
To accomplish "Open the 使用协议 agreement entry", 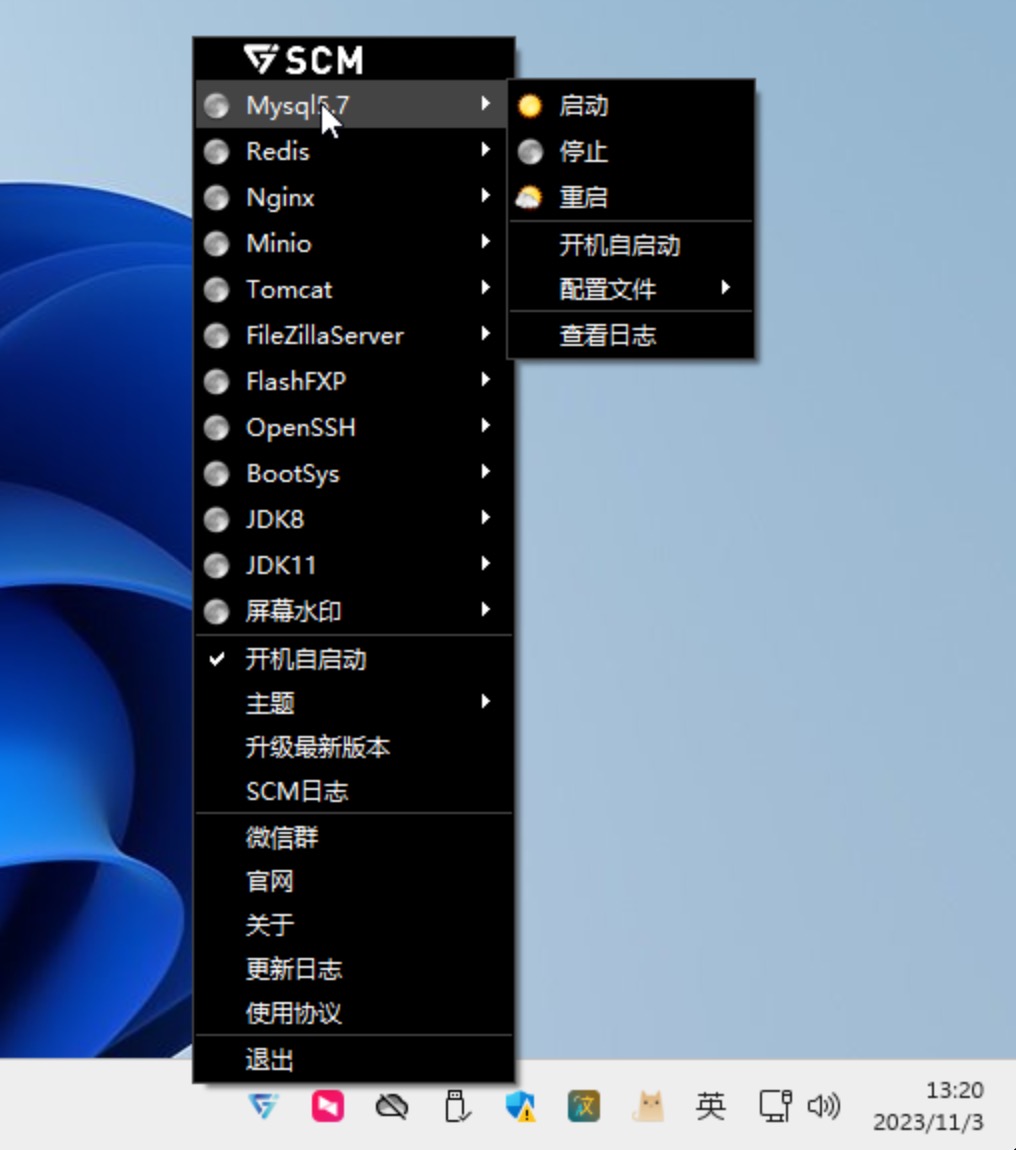I will coord(354,1013).
